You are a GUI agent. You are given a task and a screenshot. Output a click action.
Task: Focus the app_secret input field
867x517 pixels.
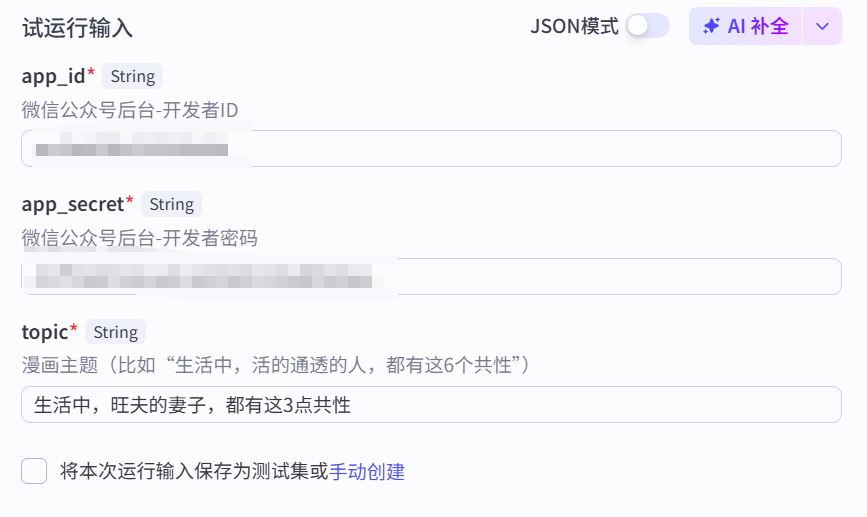(x=431, y=276)
